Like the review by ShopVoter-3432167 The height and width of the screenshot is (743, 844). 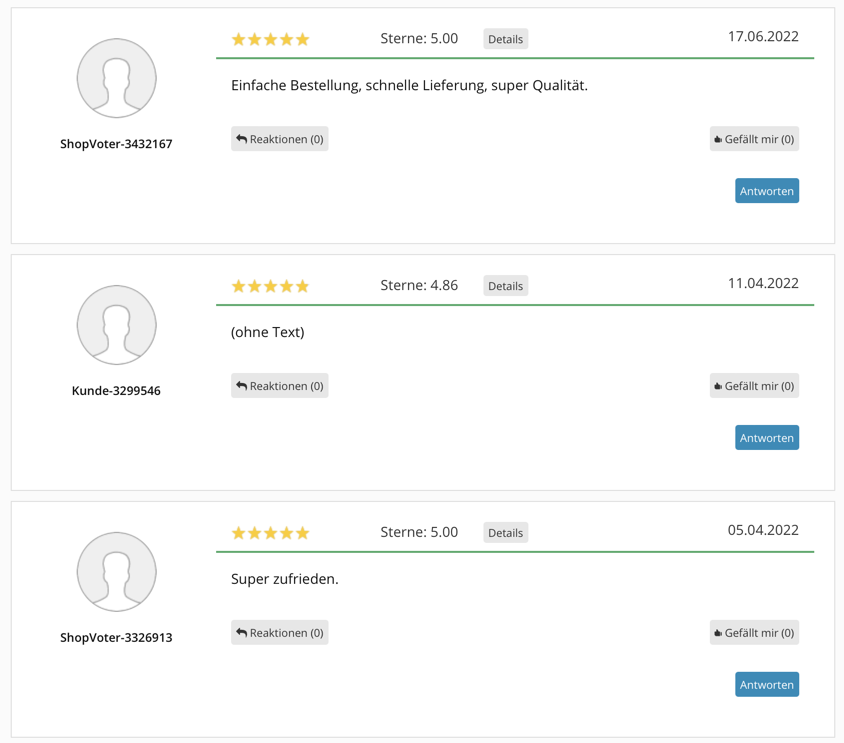(x=754, y=139)
